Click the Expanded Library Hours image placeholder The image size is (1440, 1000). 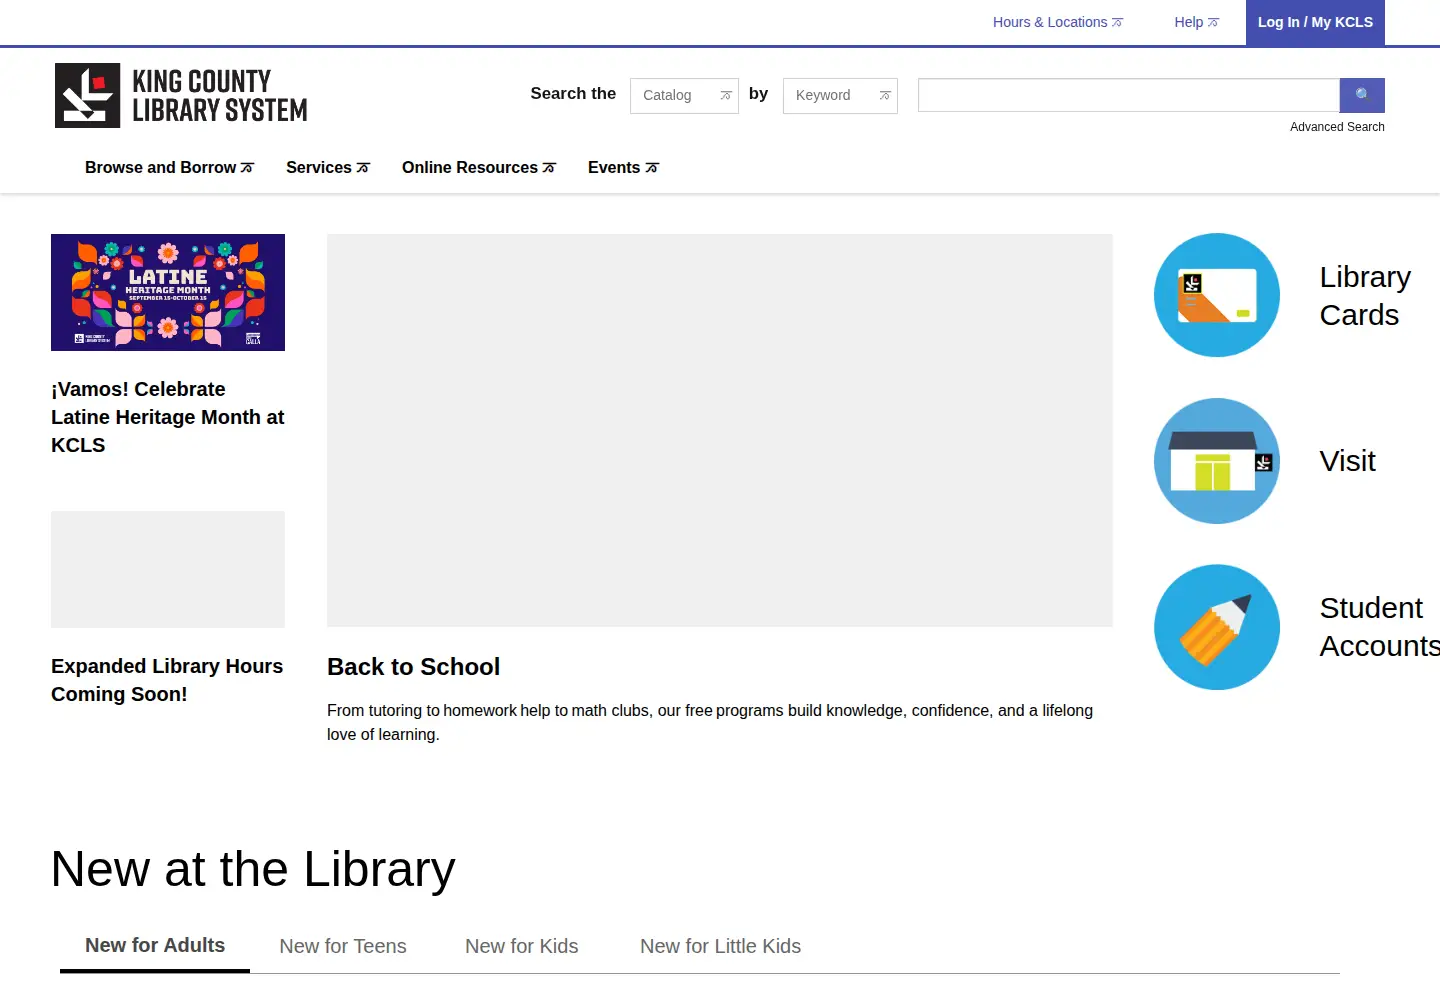(168, 569)
